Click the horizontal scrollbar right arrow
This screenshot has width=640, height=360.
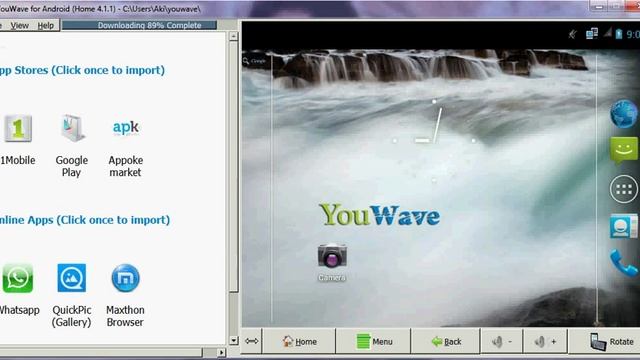(221, 352)
